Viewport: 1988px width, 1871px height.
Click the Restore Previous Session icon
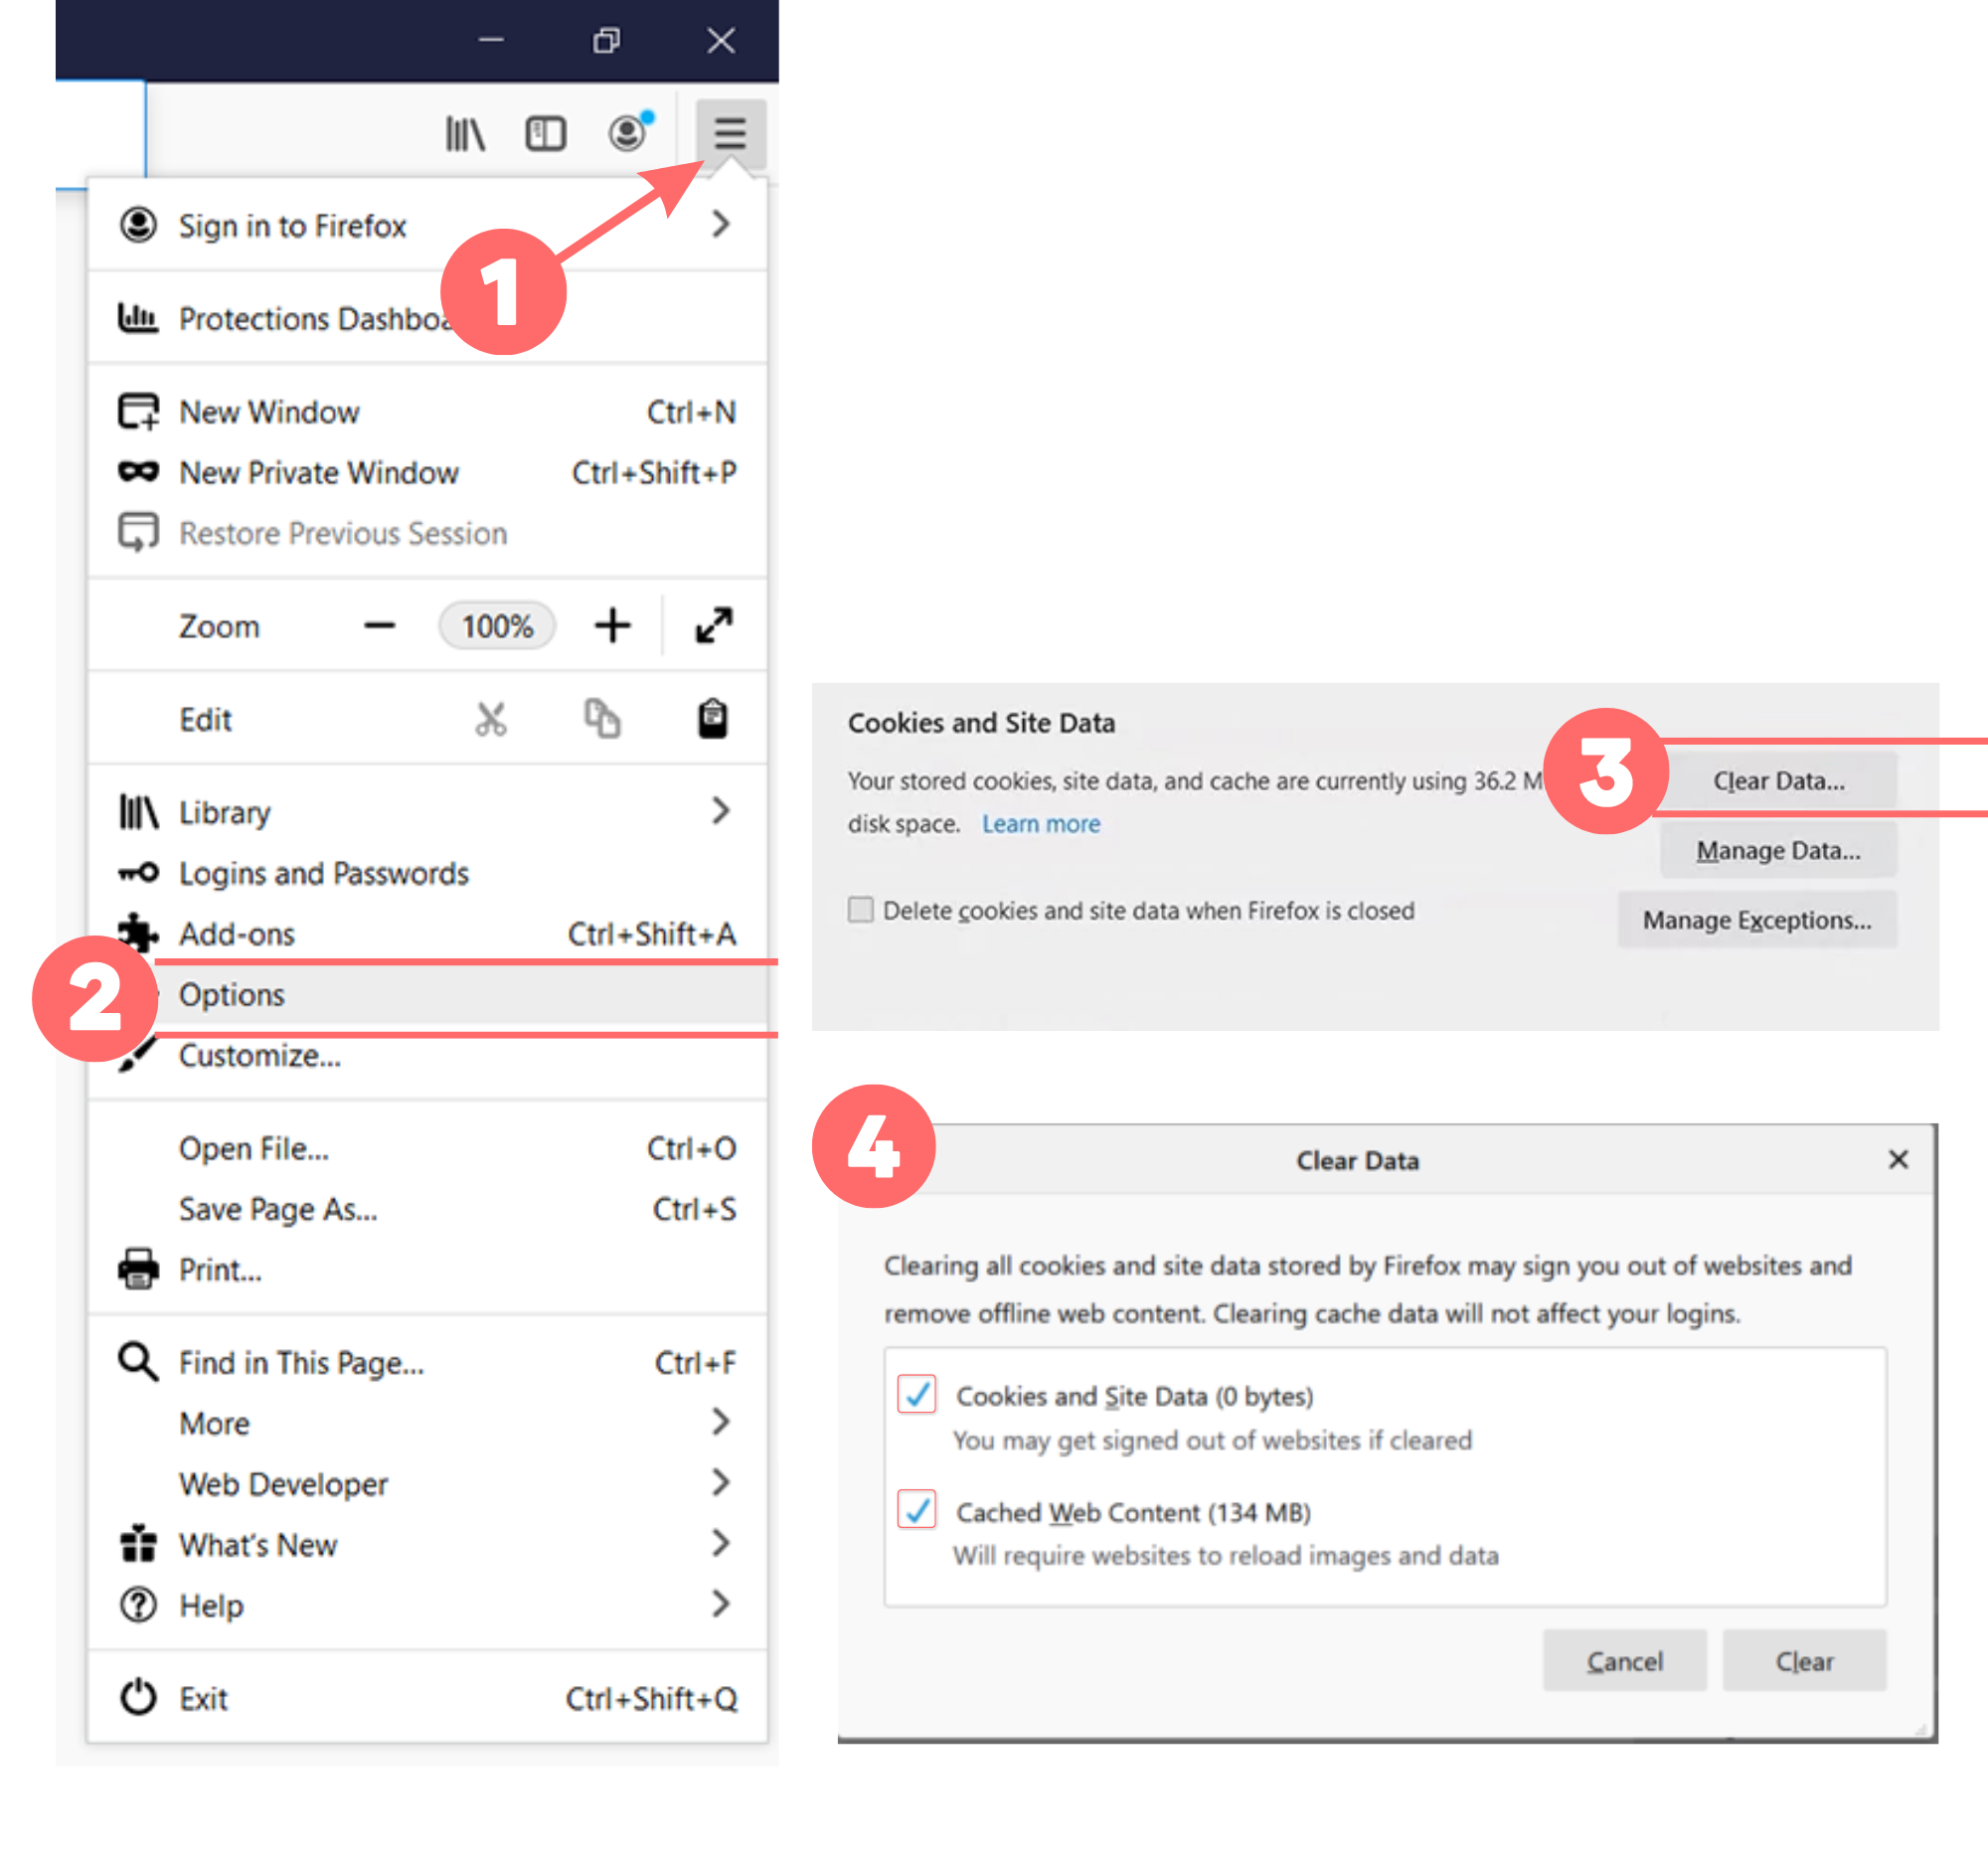(x=138, y=532)
